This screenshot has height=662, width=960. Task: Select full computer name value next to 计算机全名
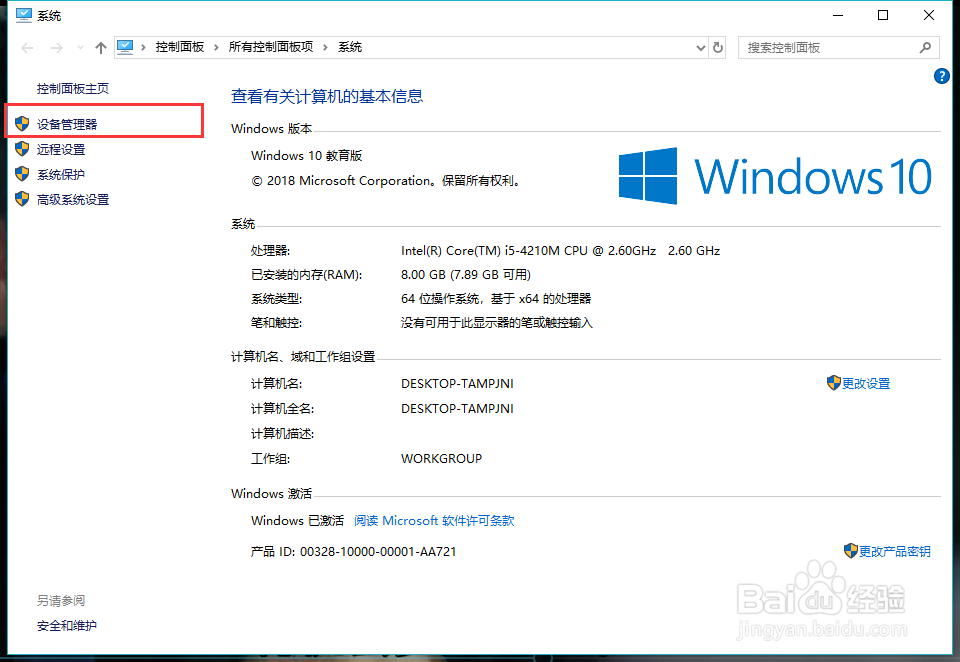pyautogui.click(x=457, y=408)
